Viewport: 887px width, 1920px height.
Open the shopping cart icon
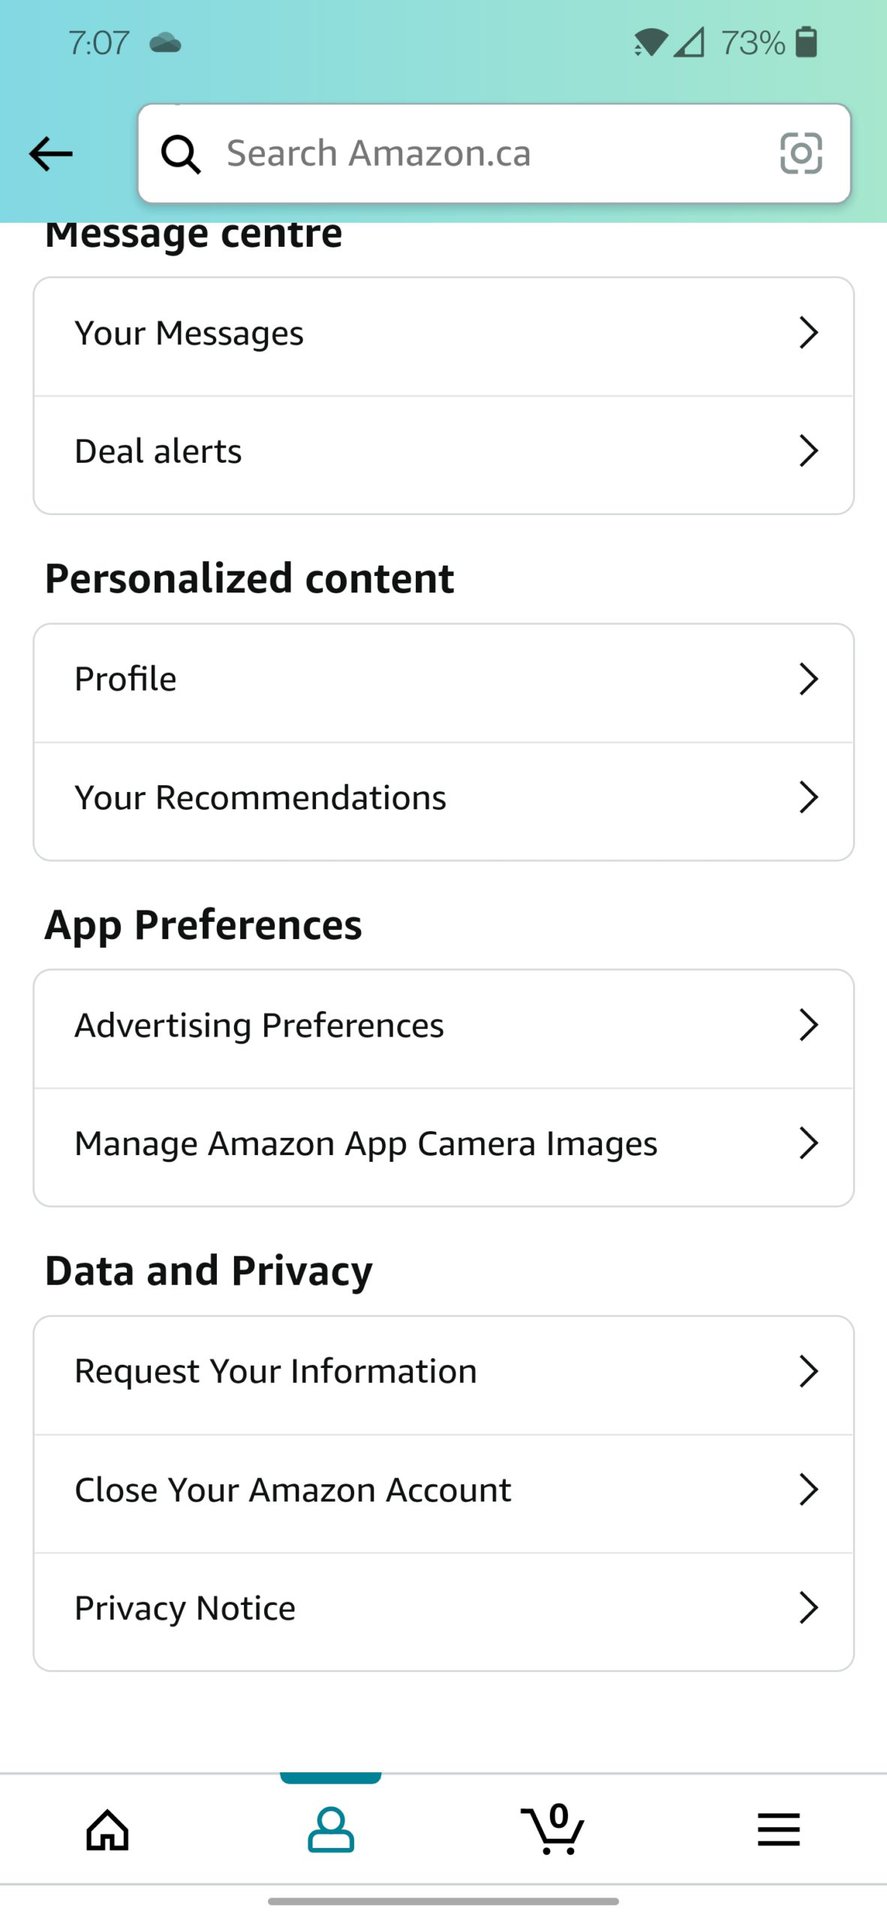tap(552, 1830)
